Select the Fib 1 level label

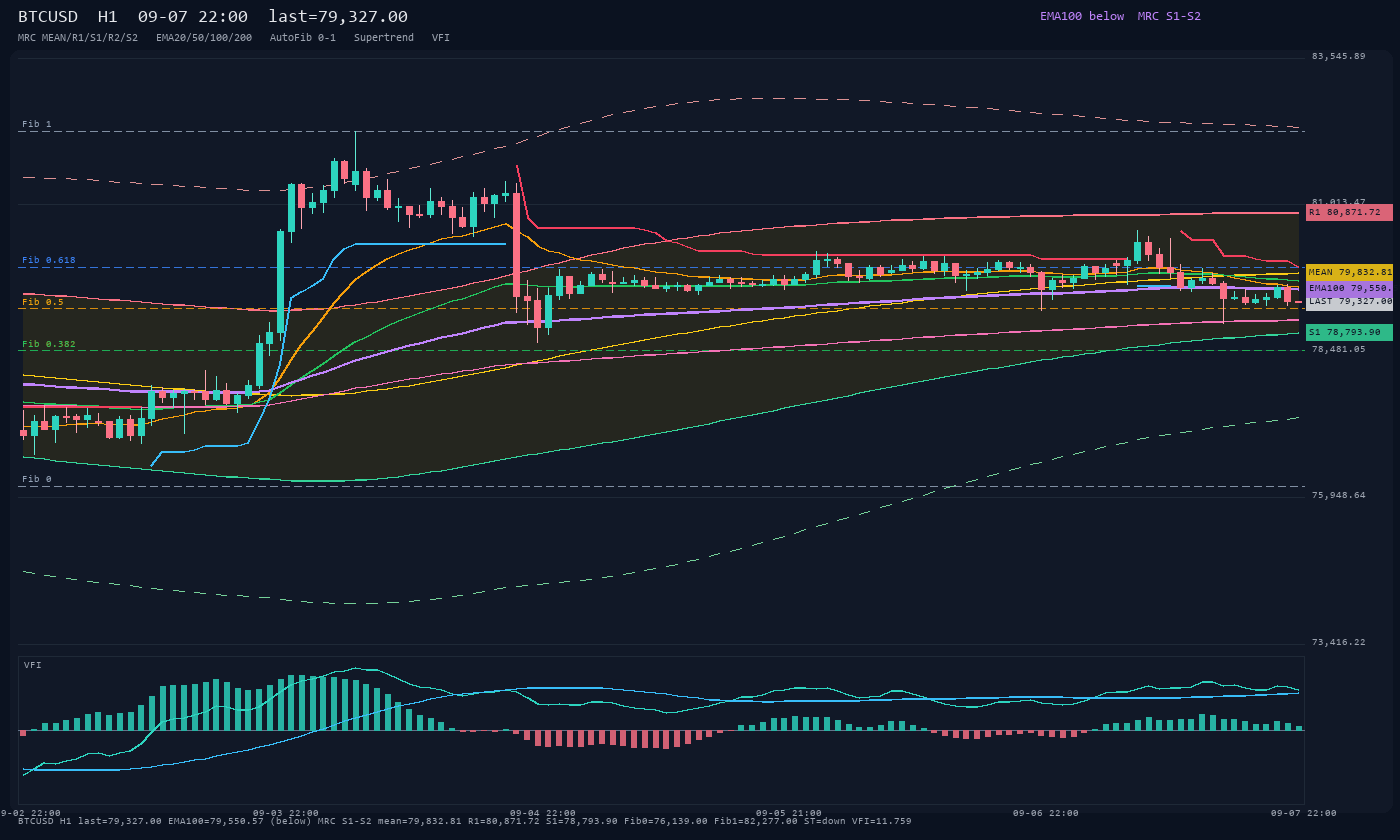pyautogui.click(x=37, y=124)
